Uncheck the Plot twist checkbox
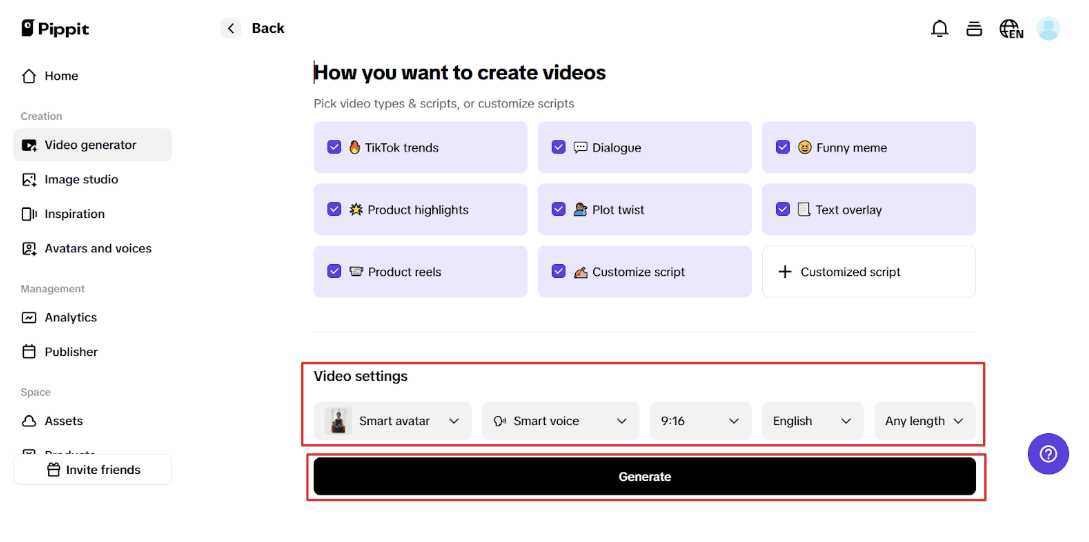 pyautogui.click(x=559, y=210)
